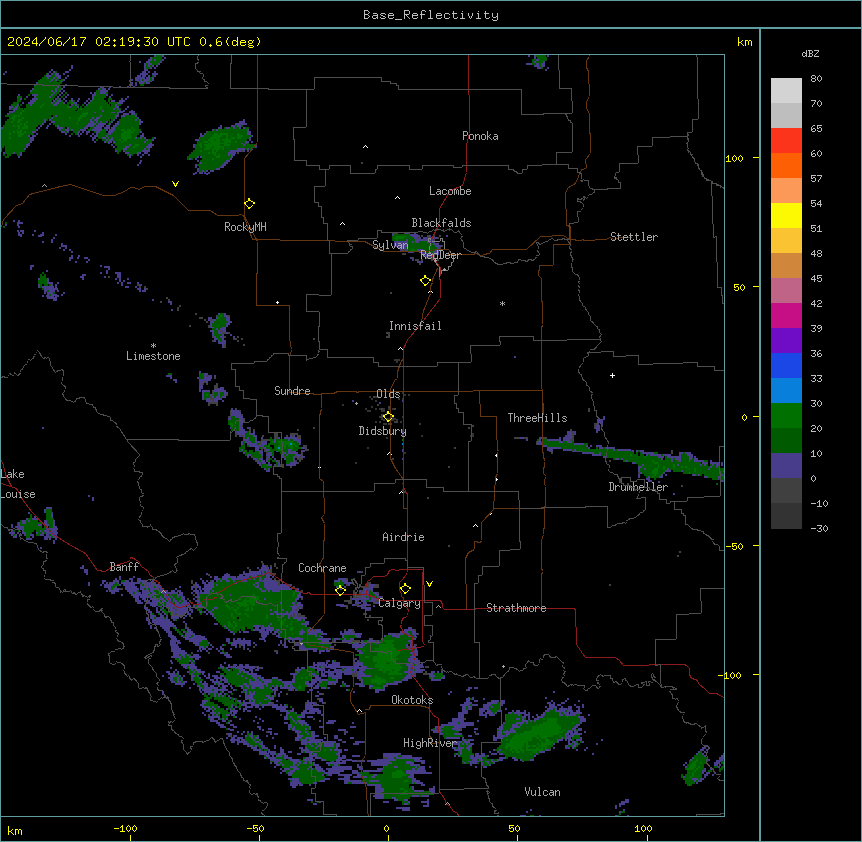
Task: Click the Okotoks city label
Action: 412,700
